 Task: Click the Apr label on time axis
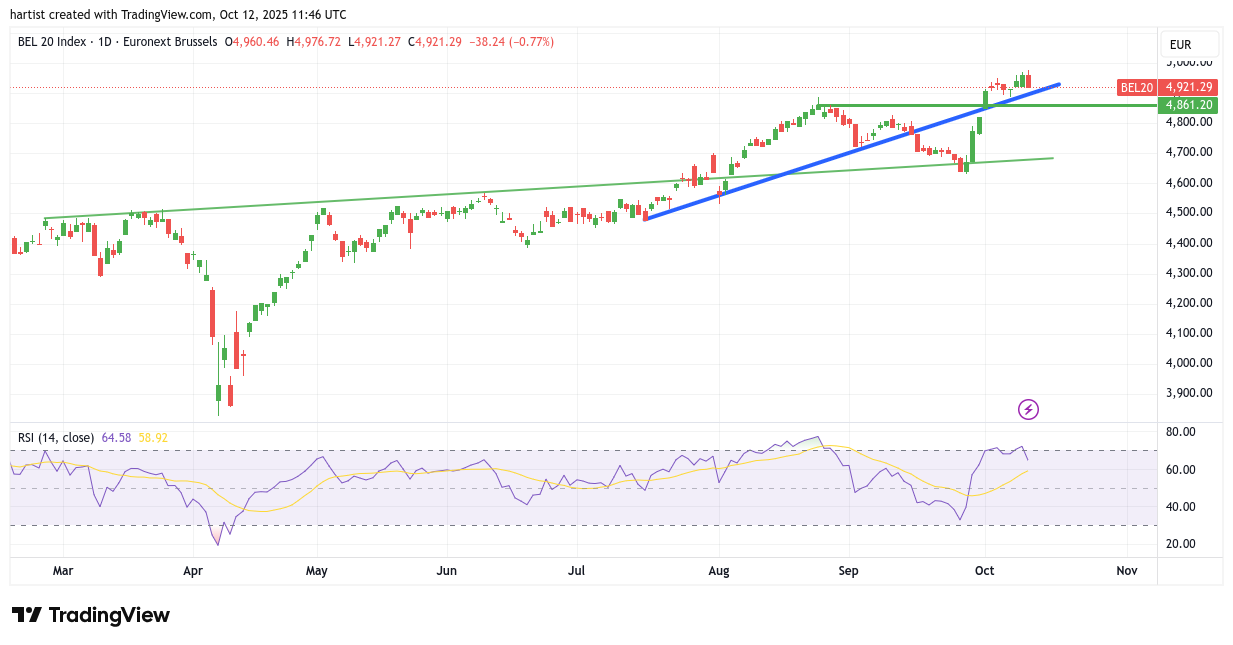(x=193, y=571)
